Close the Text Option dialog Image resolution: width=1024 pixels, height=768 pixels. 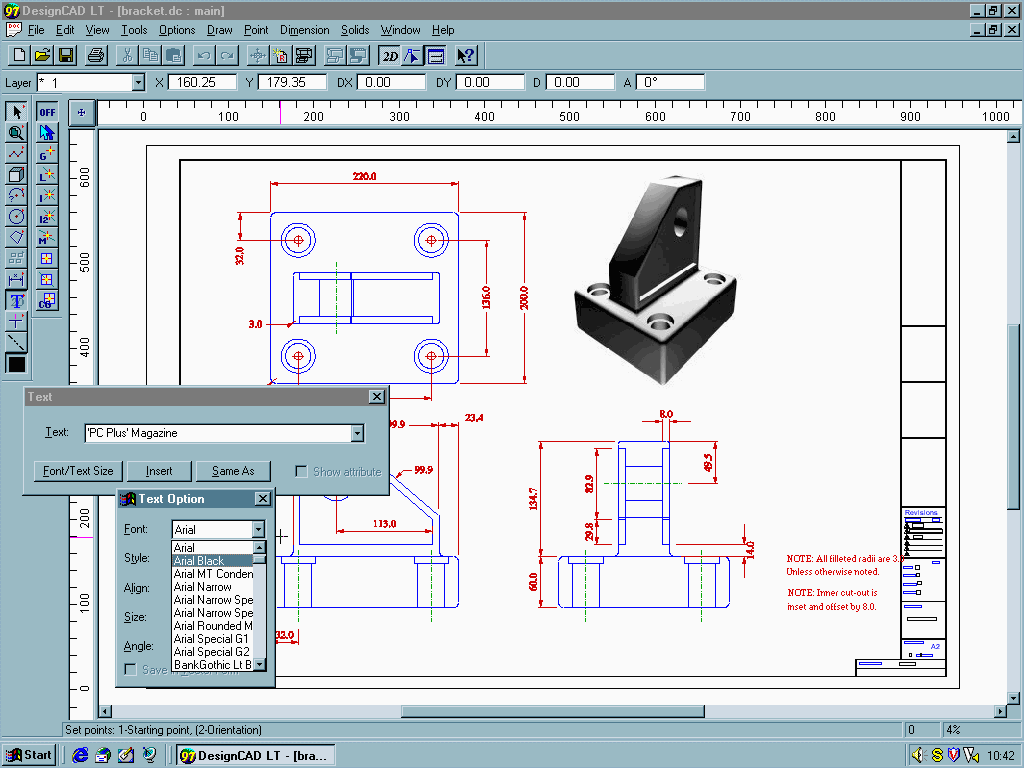tap(262, 499)
